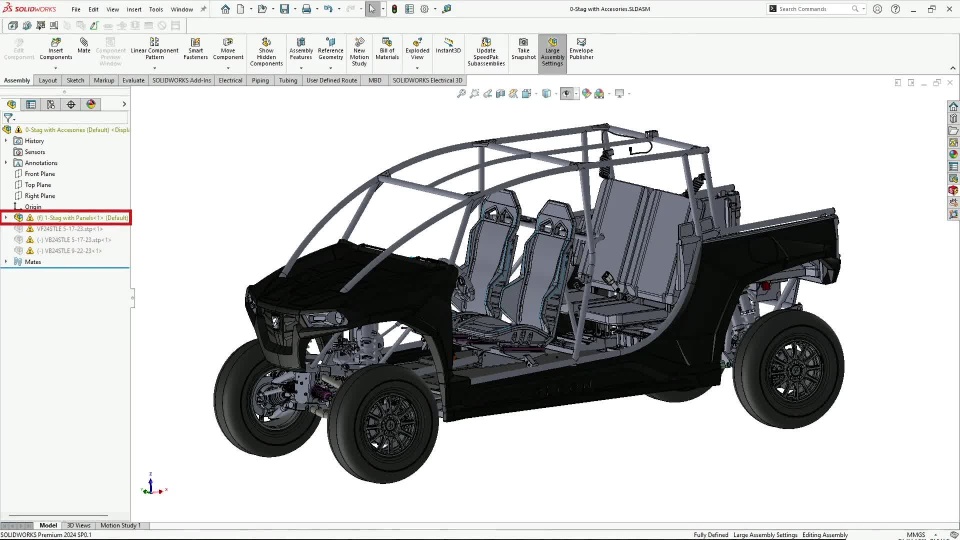The width and height of the screenshot is (960, 540).
Task: Open Exploded View dropdown arrow
Action: point(417,67)
